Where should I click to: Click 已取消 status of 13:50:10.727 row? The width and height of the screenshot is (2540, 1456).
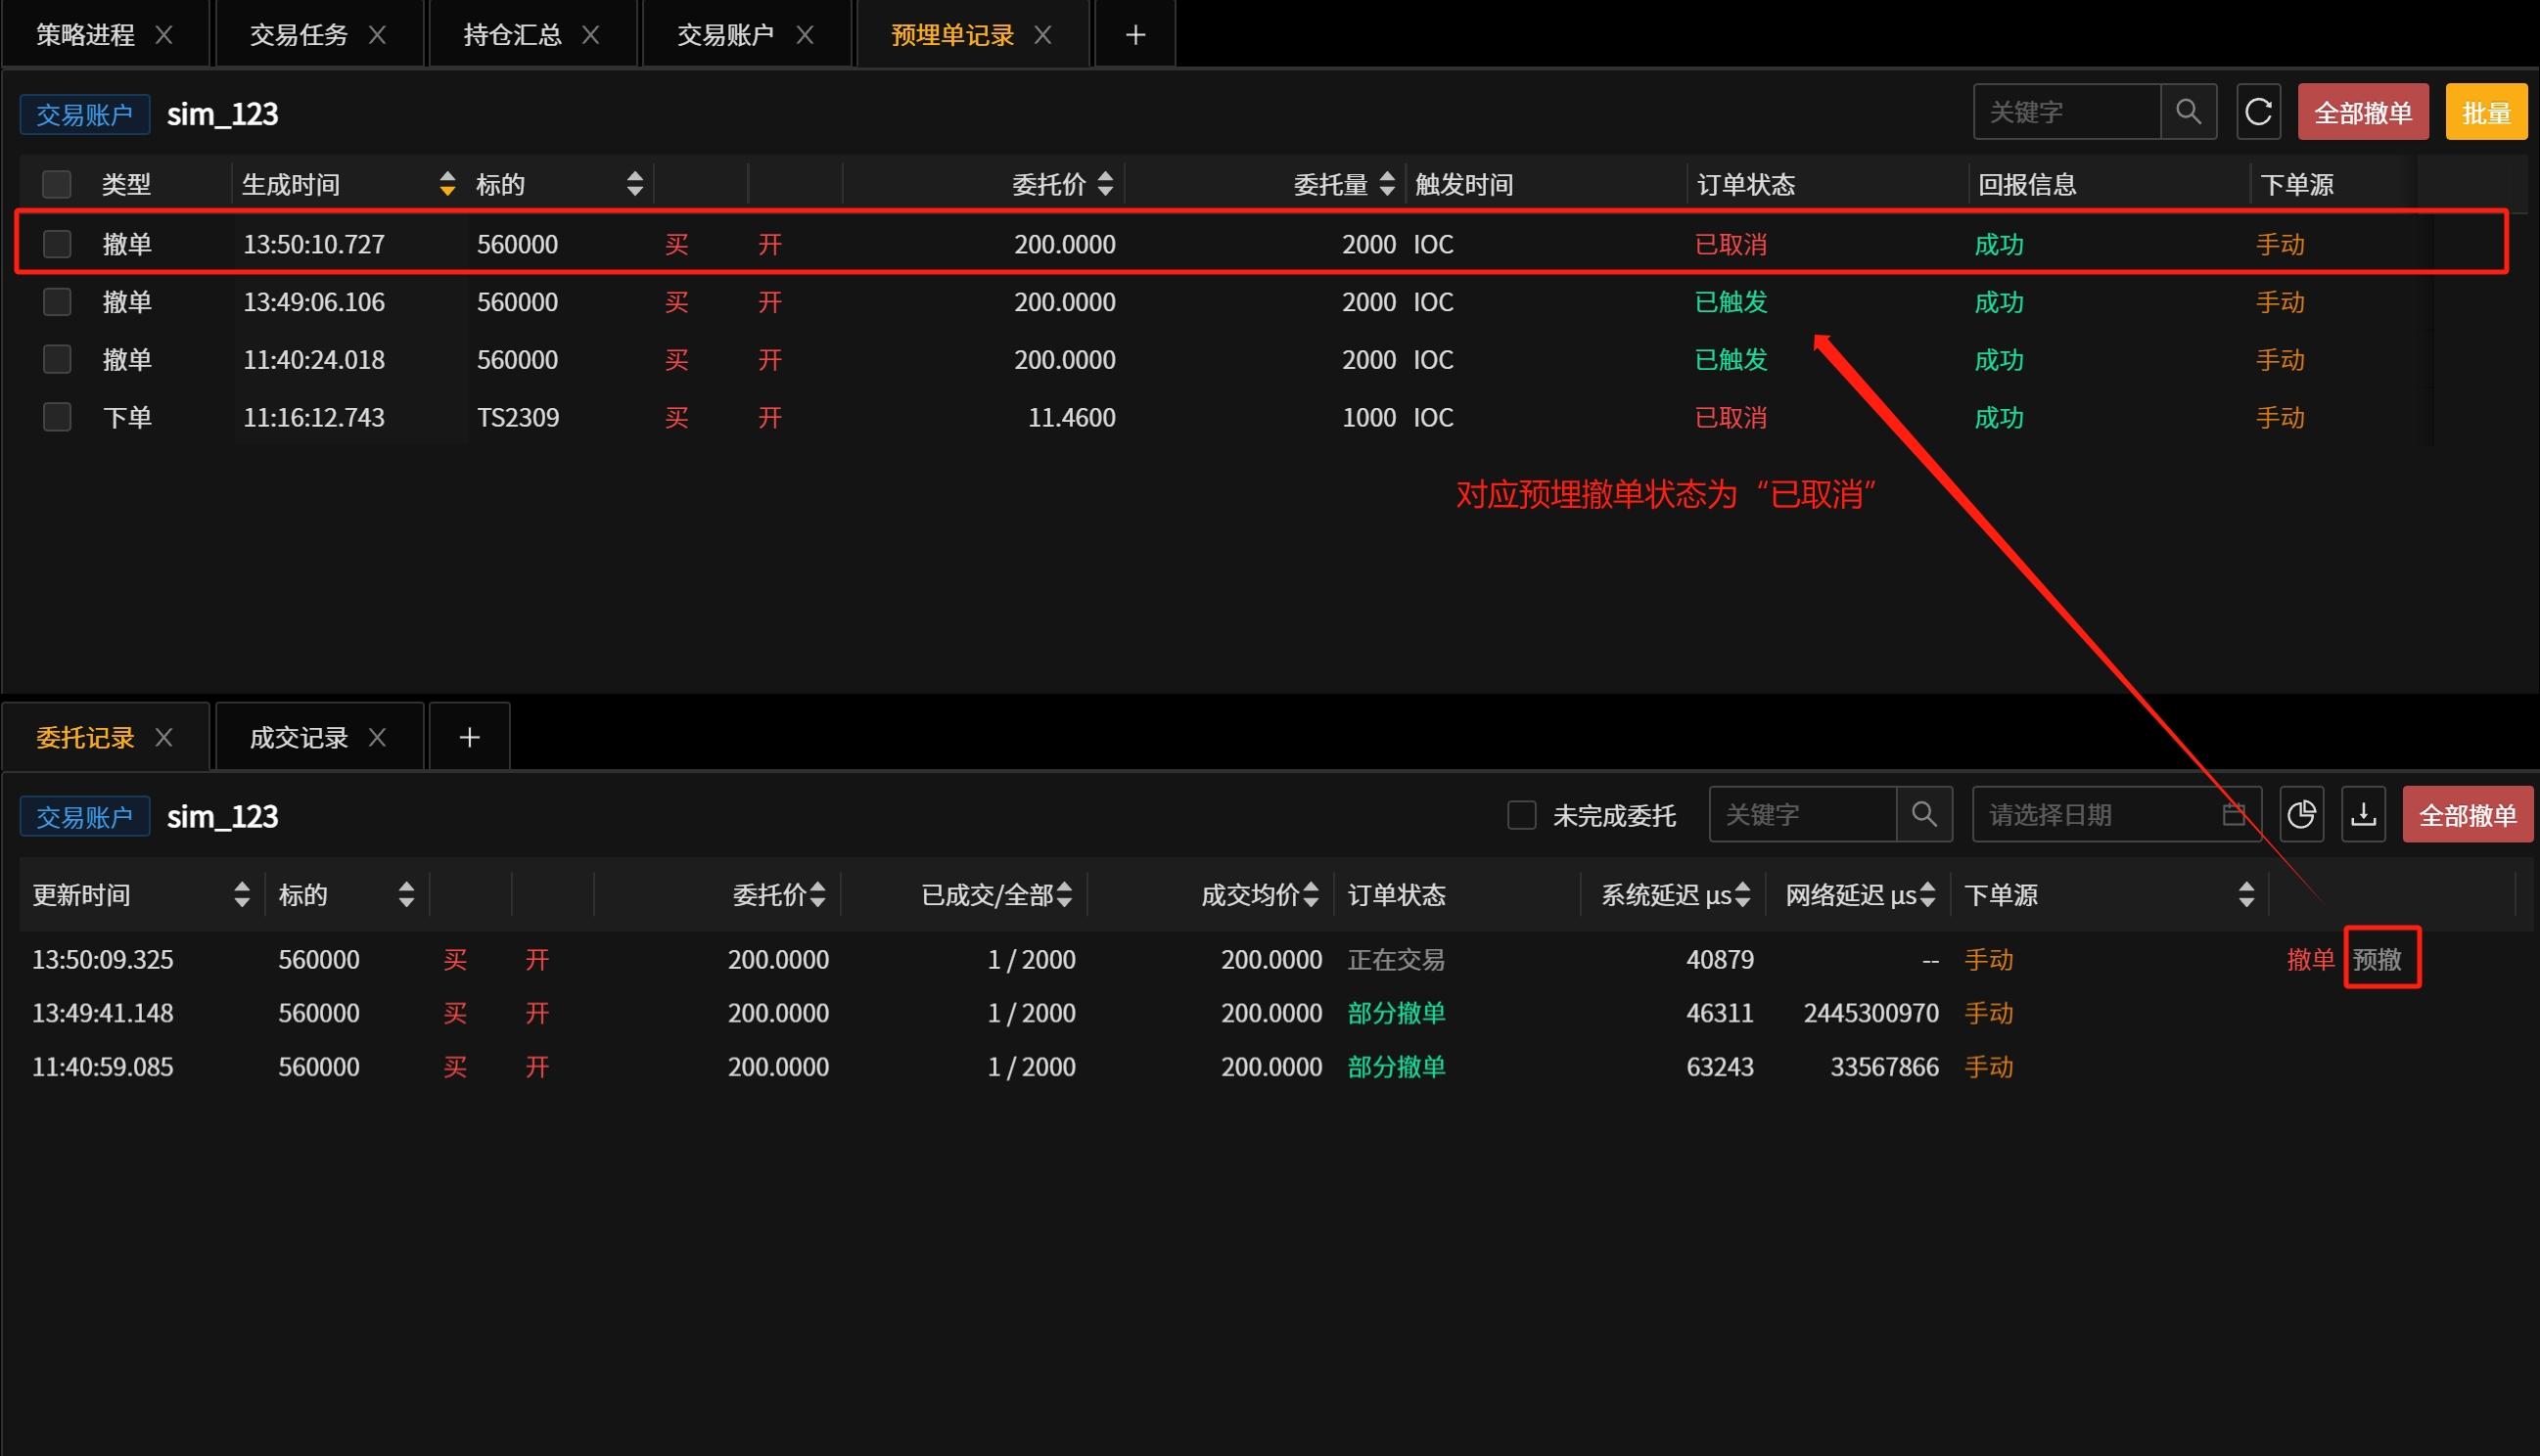(x=1731, y=244)
